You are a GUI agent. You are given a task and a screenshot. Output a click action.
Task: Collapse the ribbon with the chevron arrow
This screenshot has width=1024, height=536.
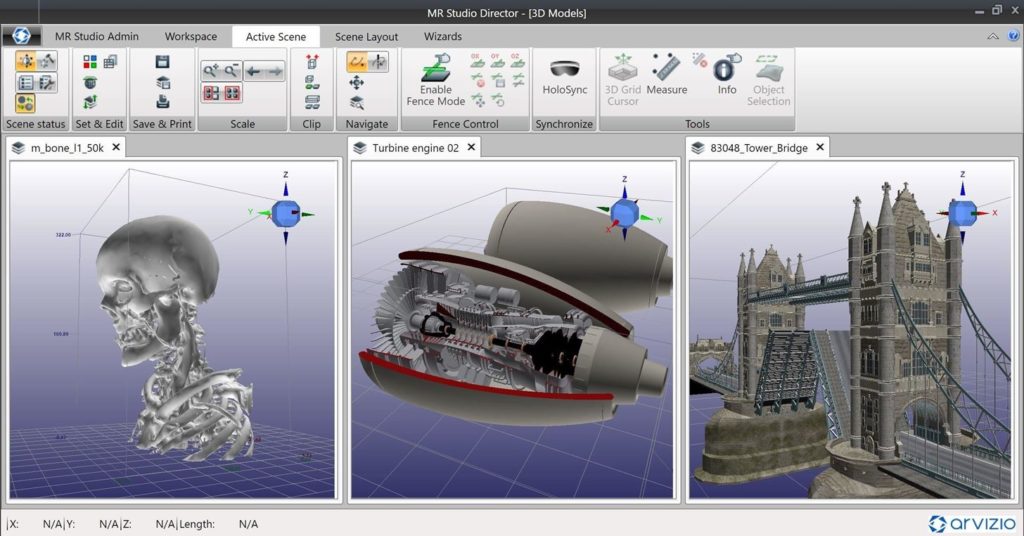click(x=993, y=37)
